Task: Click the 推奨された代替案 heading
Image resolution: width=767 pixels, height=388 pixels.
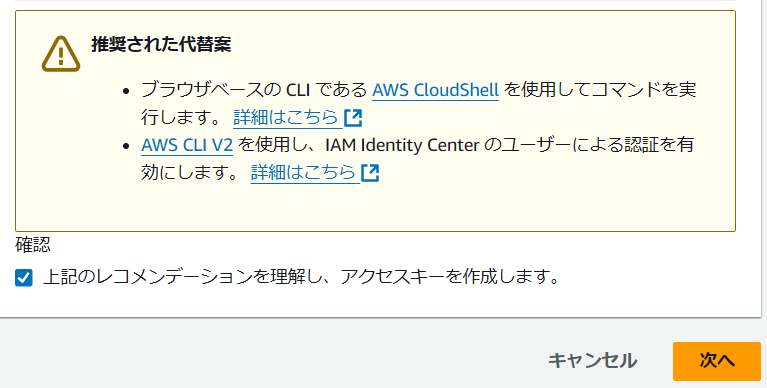Action: (x=161, y=44)
